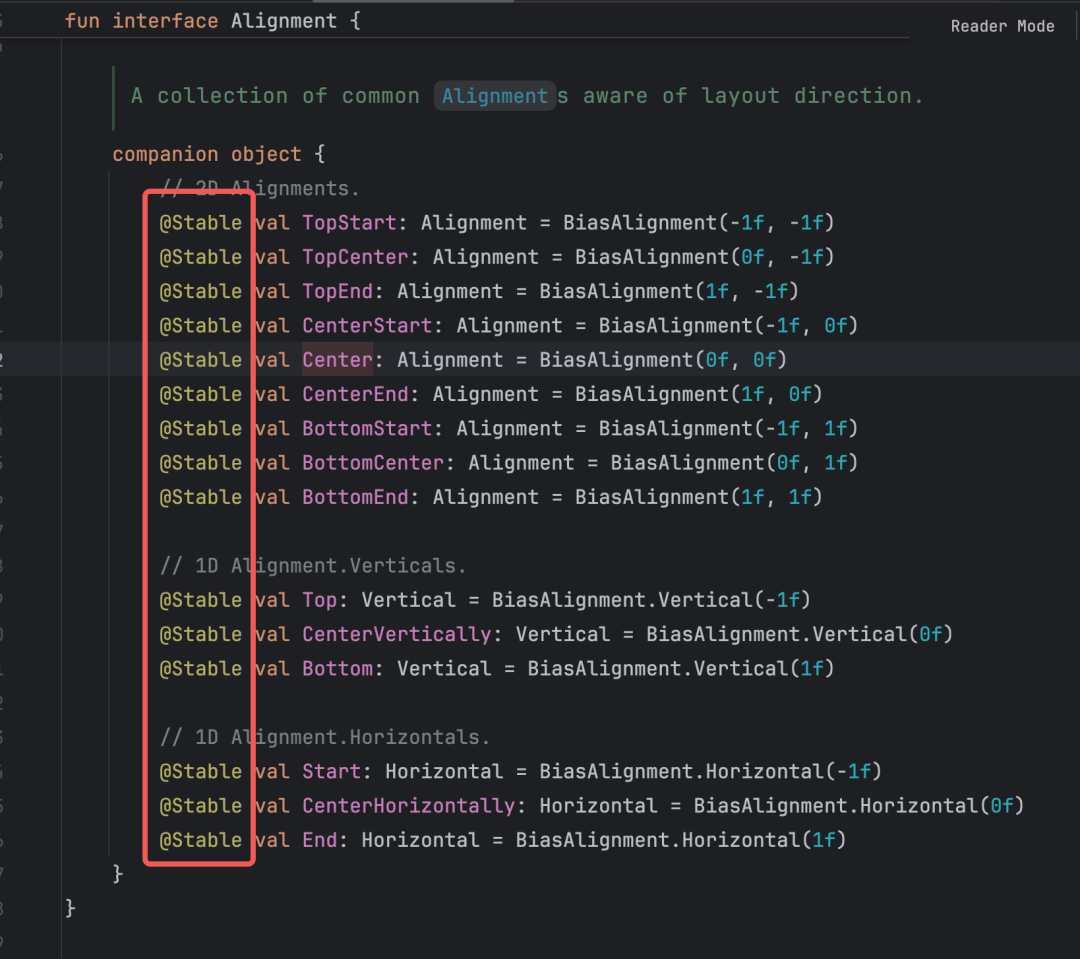This screenshot has width=1080, height=959.
Task: Click the 1D Alignment.Horizontals comment
Action: click(325, 738)
